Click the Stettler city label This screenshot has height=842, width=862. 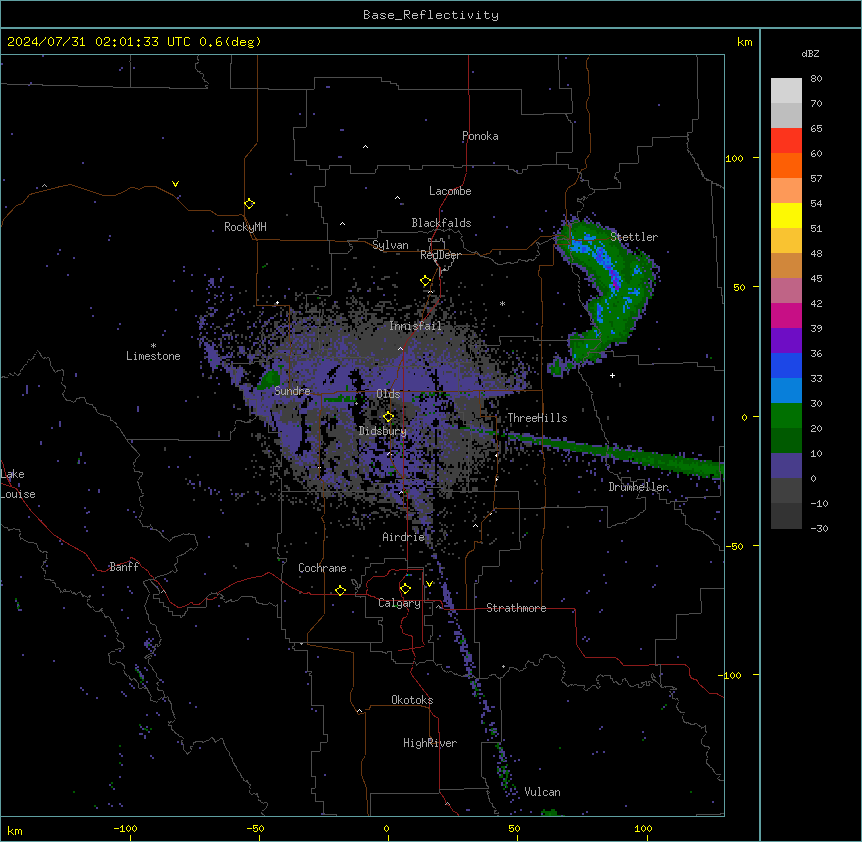click(634, 237)
